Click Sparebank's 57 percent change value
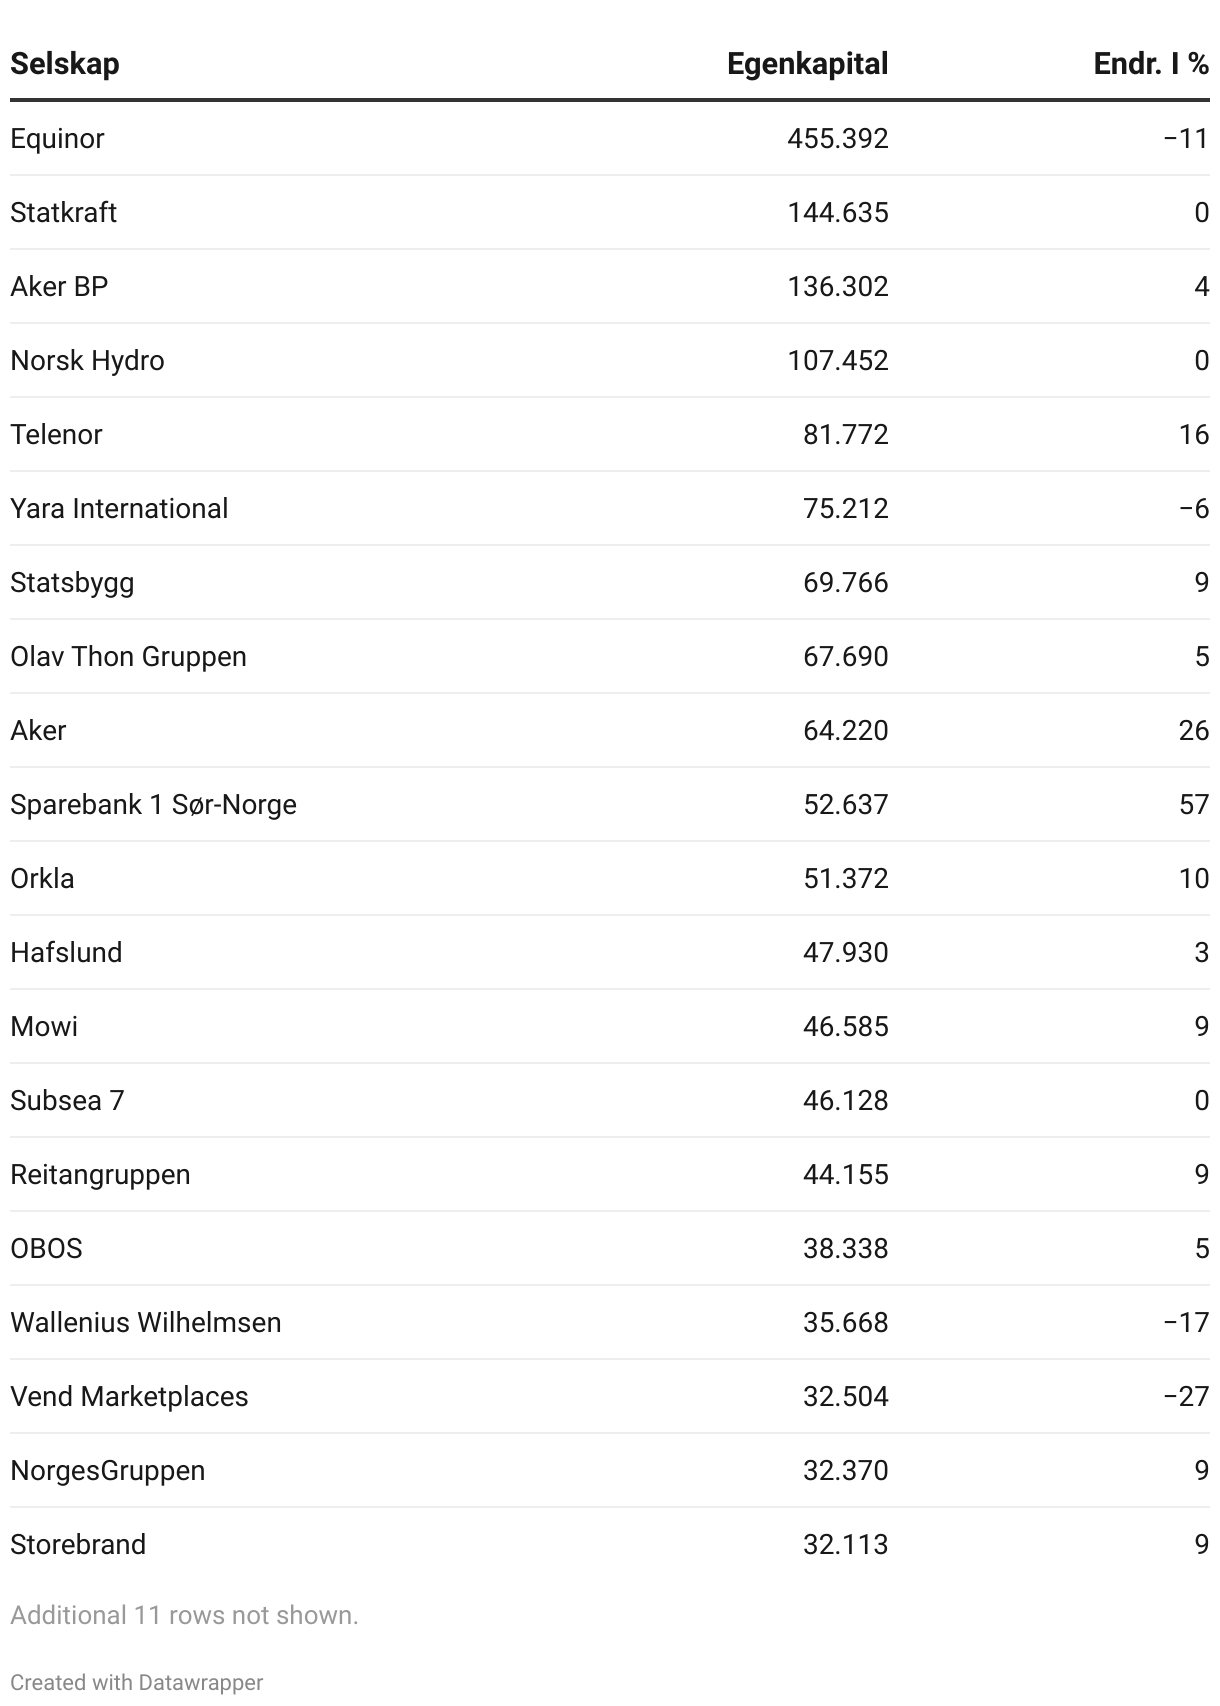The image size is (1220, 1706). tap(1193, 804)
